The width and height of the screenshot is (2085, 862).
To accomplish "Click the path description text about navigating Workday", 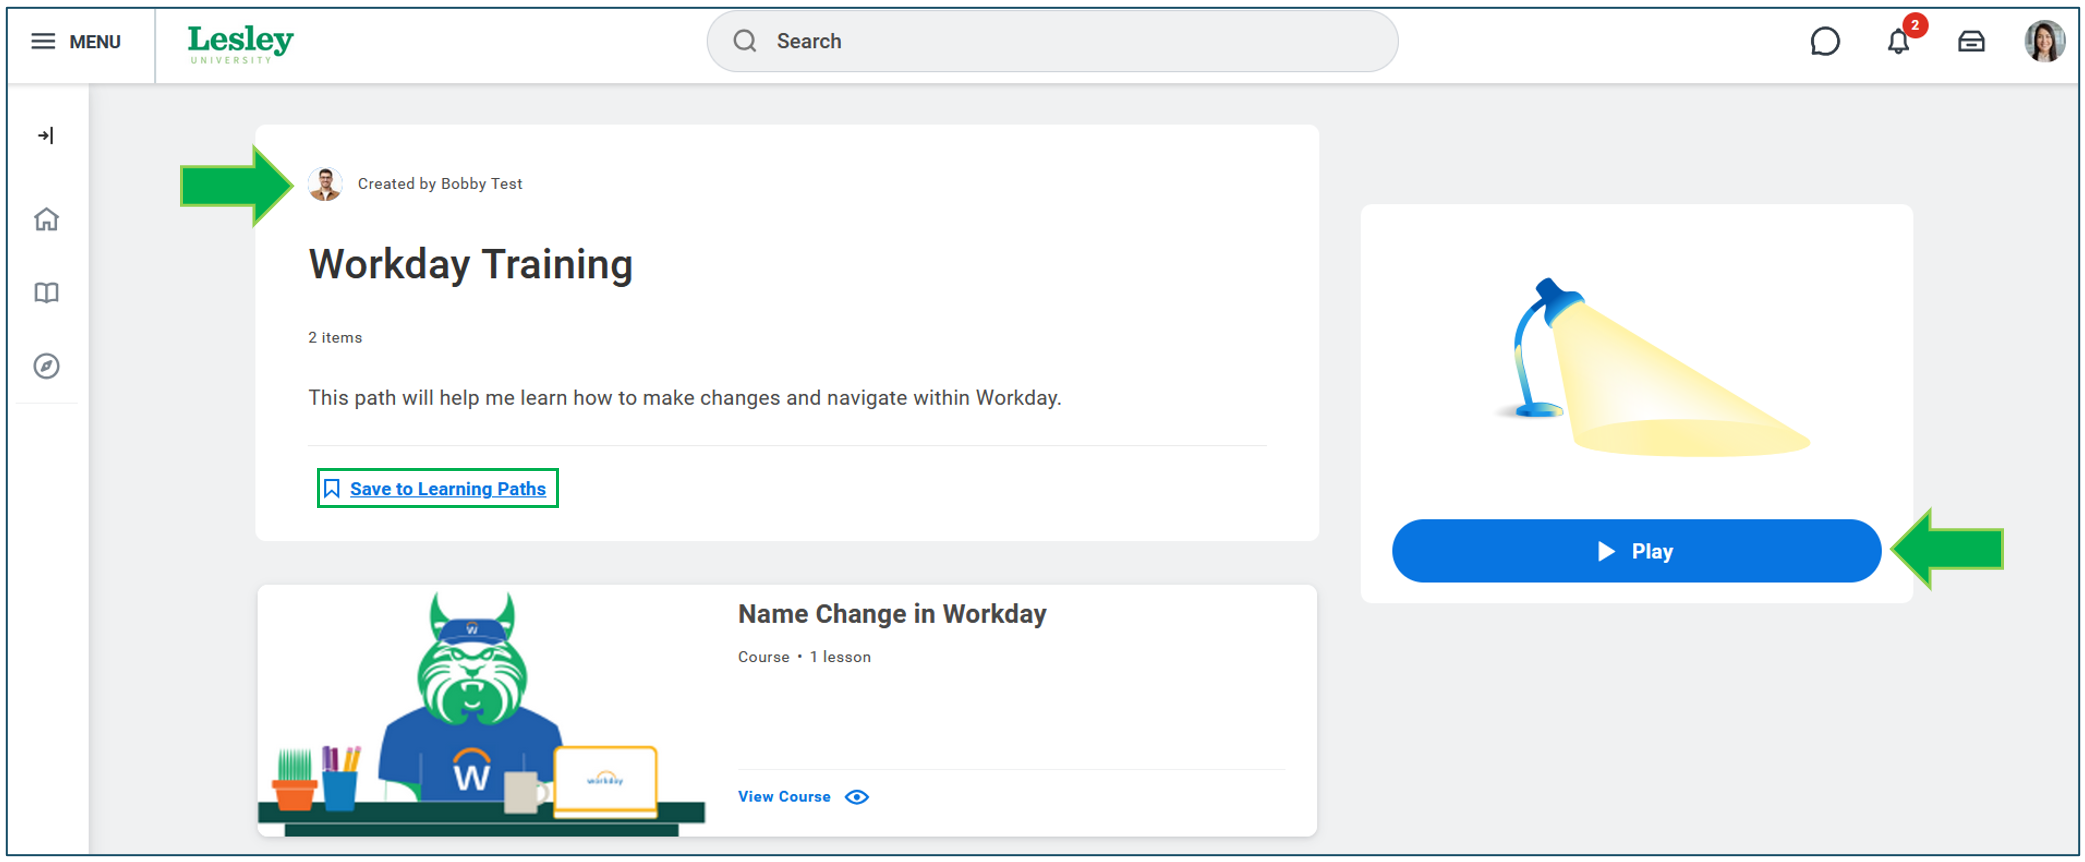I will [685, 398].
